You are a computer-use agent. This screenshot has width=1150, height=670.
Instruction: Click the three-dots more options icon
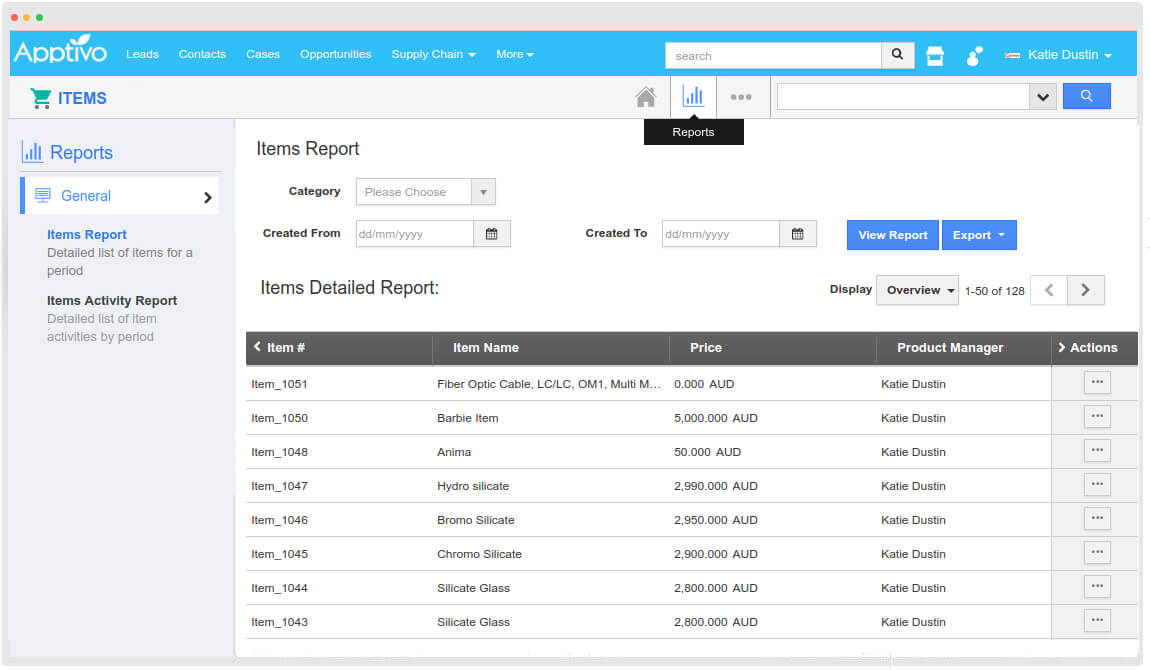tap(741, 97)
